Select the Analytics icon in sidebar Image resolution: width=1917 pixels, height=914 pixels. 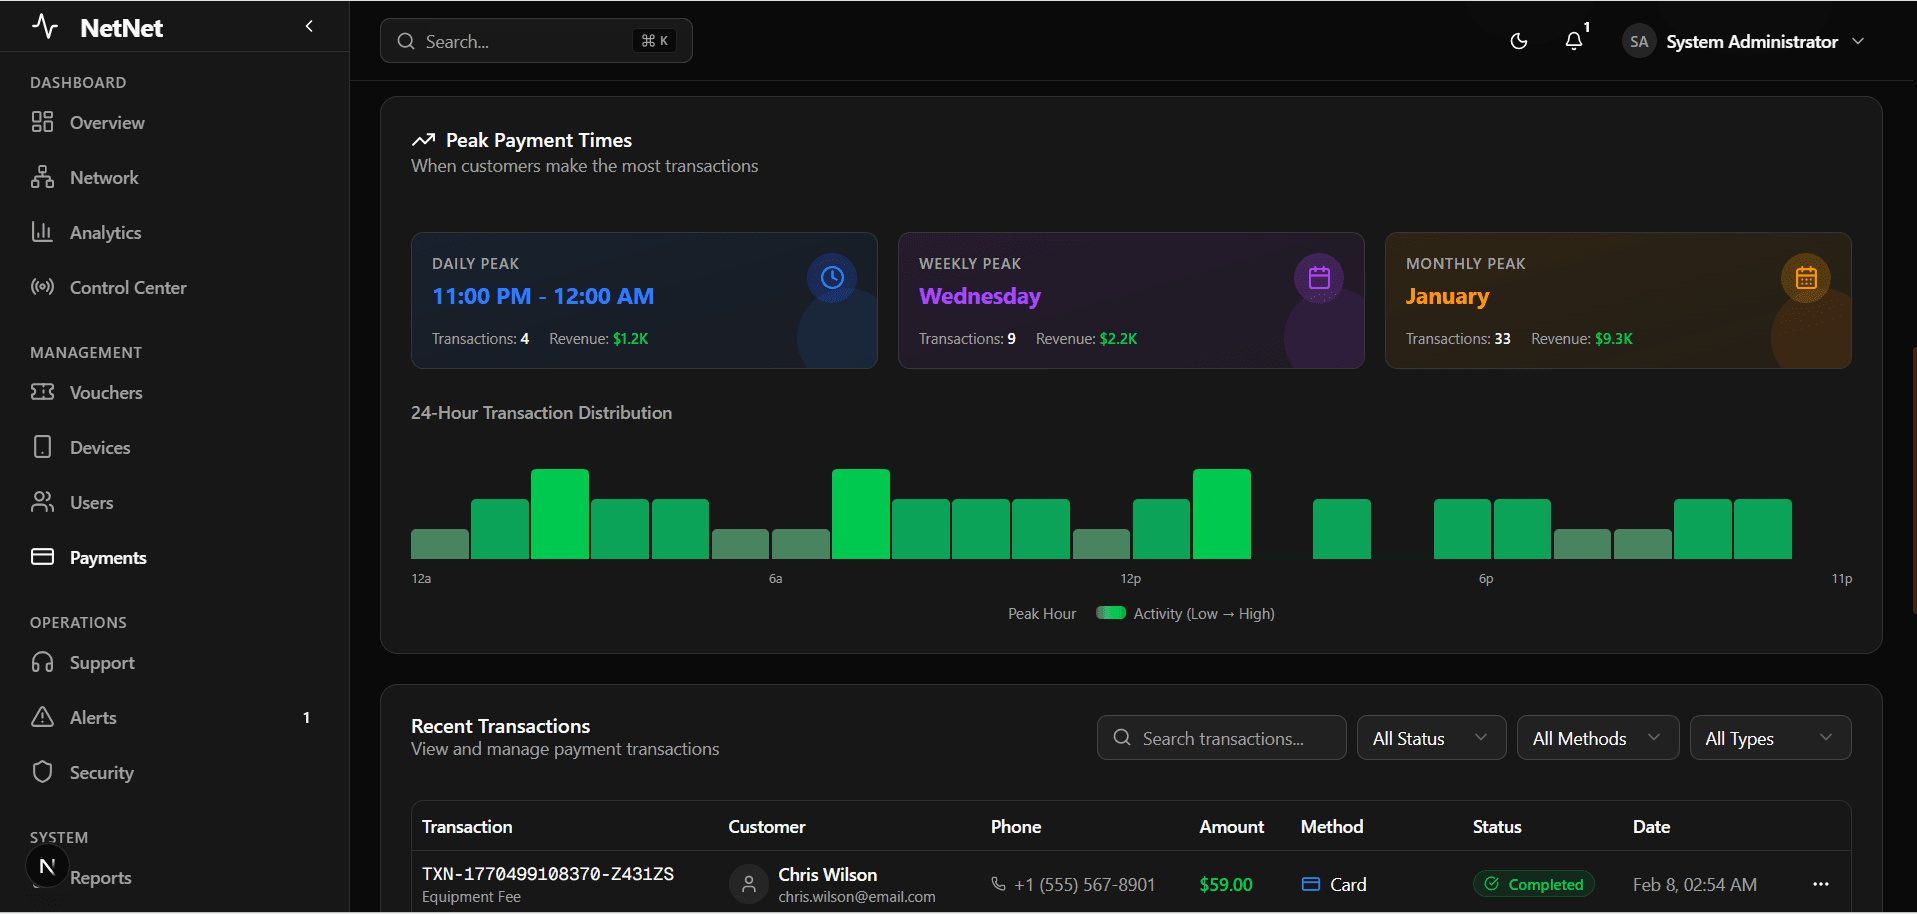pos(42,232)
